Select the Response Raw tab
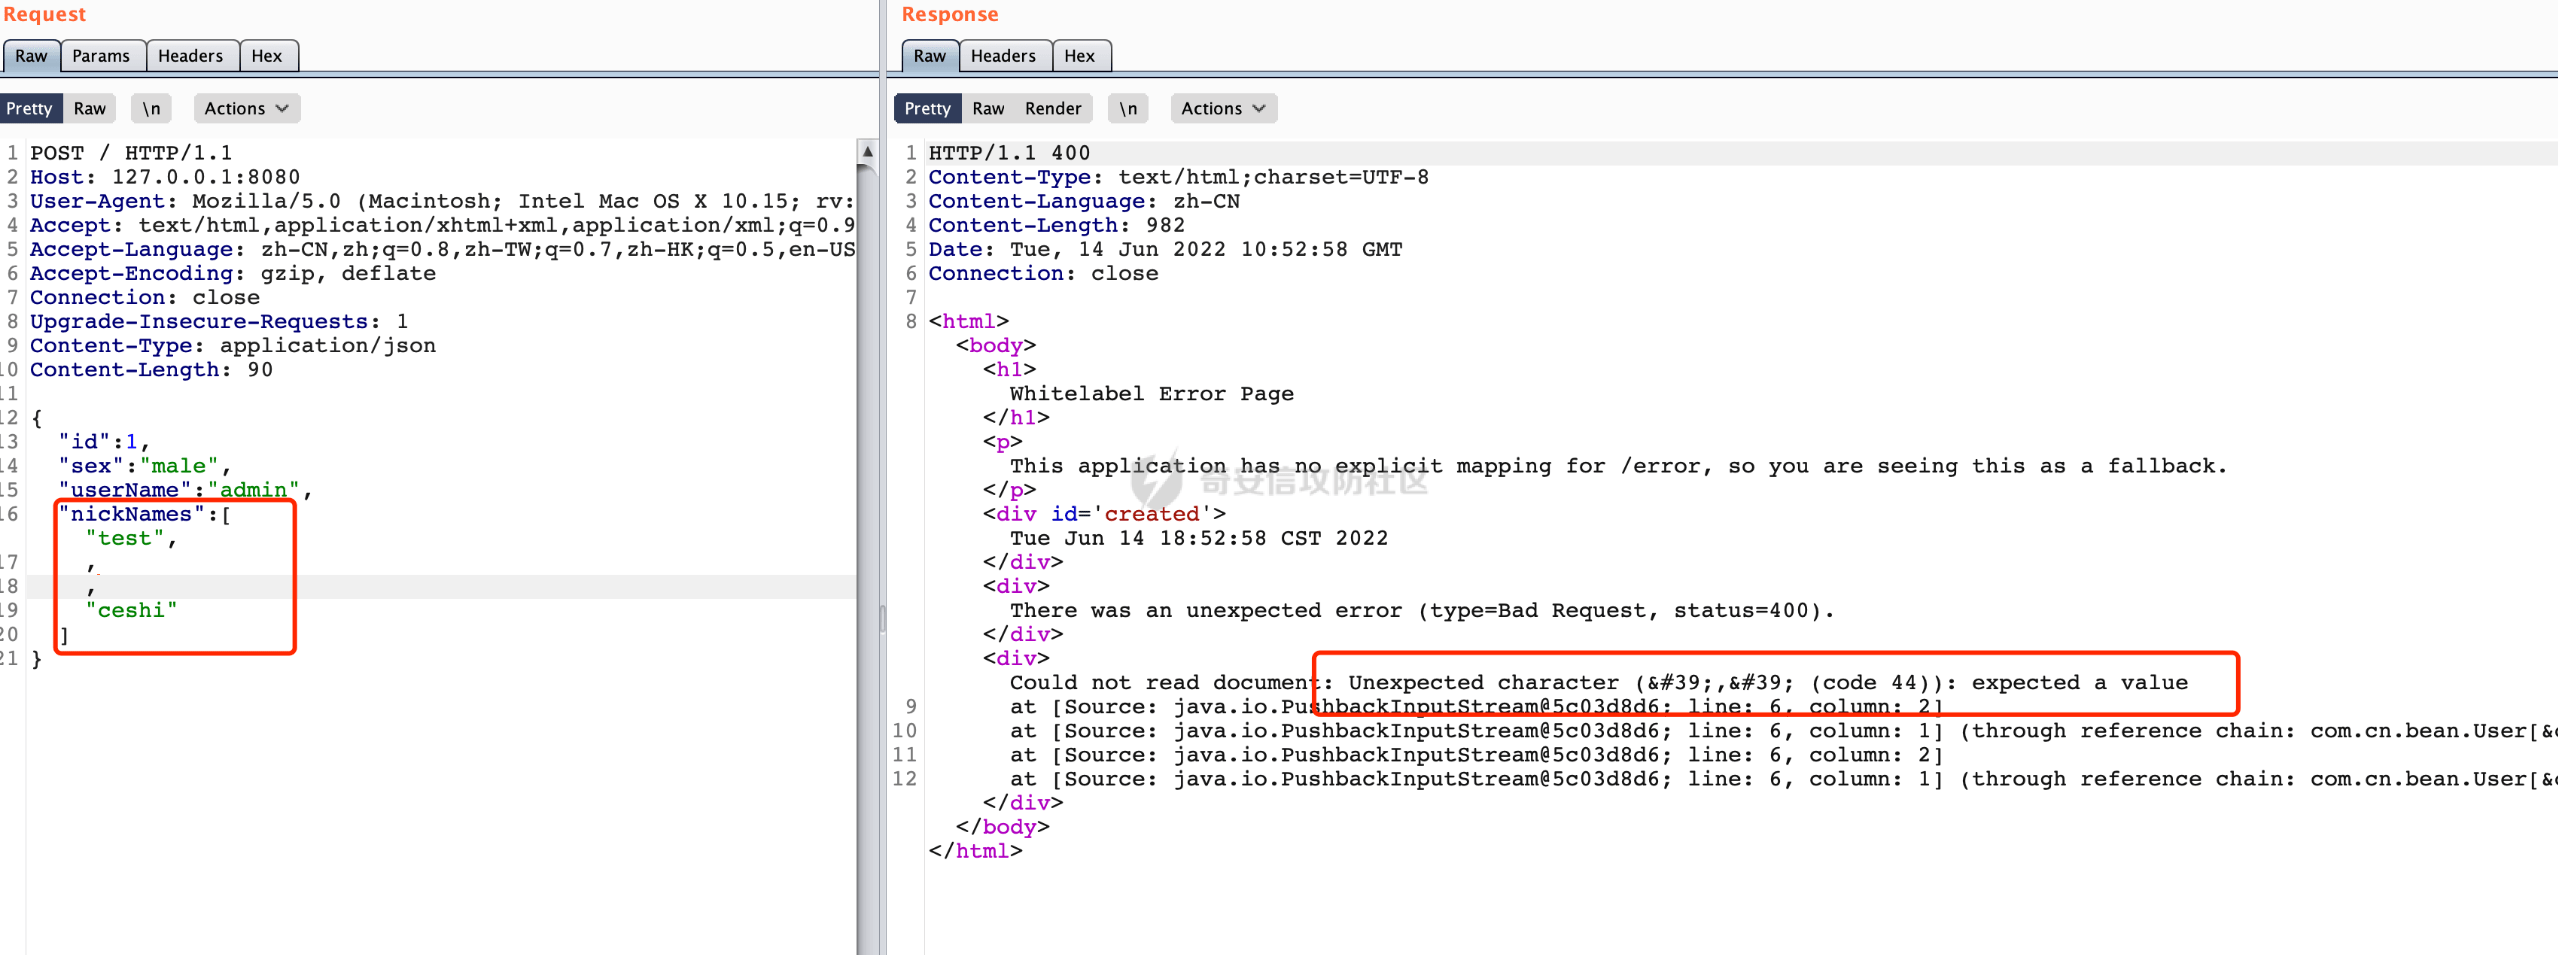2558x955 pixels. (x=929, y=56)
